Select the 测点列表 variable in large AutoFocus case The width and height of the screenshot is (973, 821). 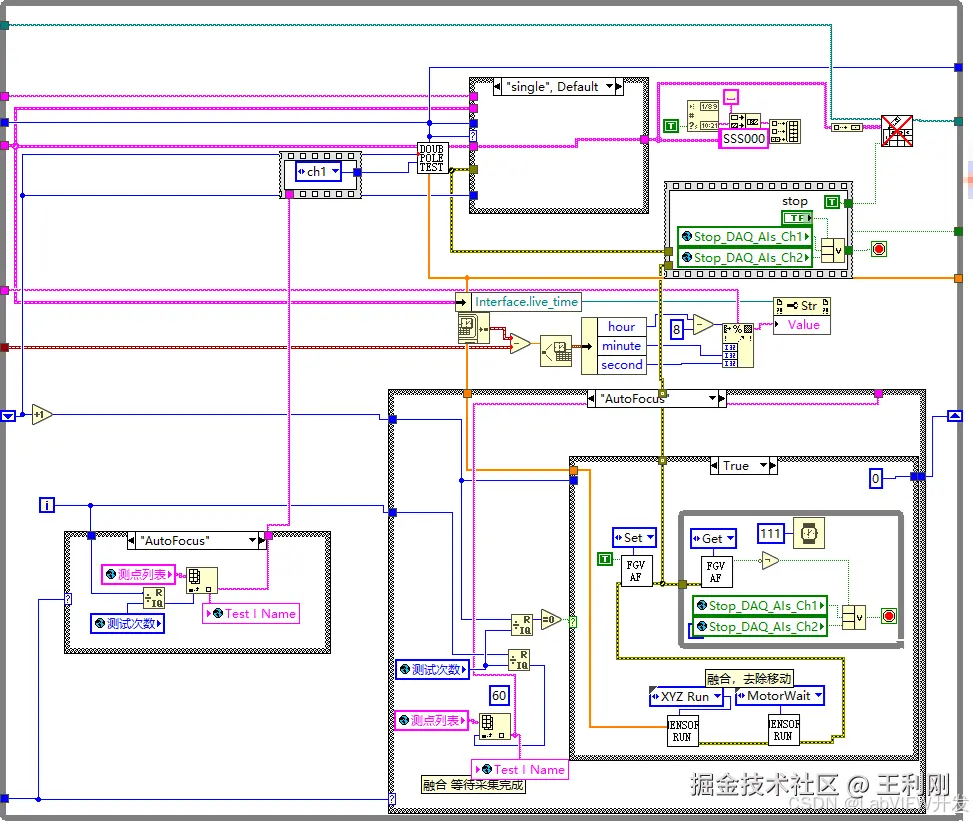tap(431, 720)
